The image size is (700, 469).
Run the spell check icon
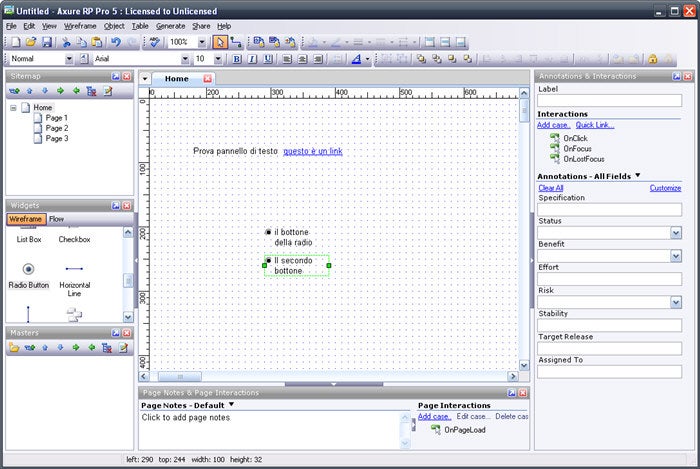[154, 42]
